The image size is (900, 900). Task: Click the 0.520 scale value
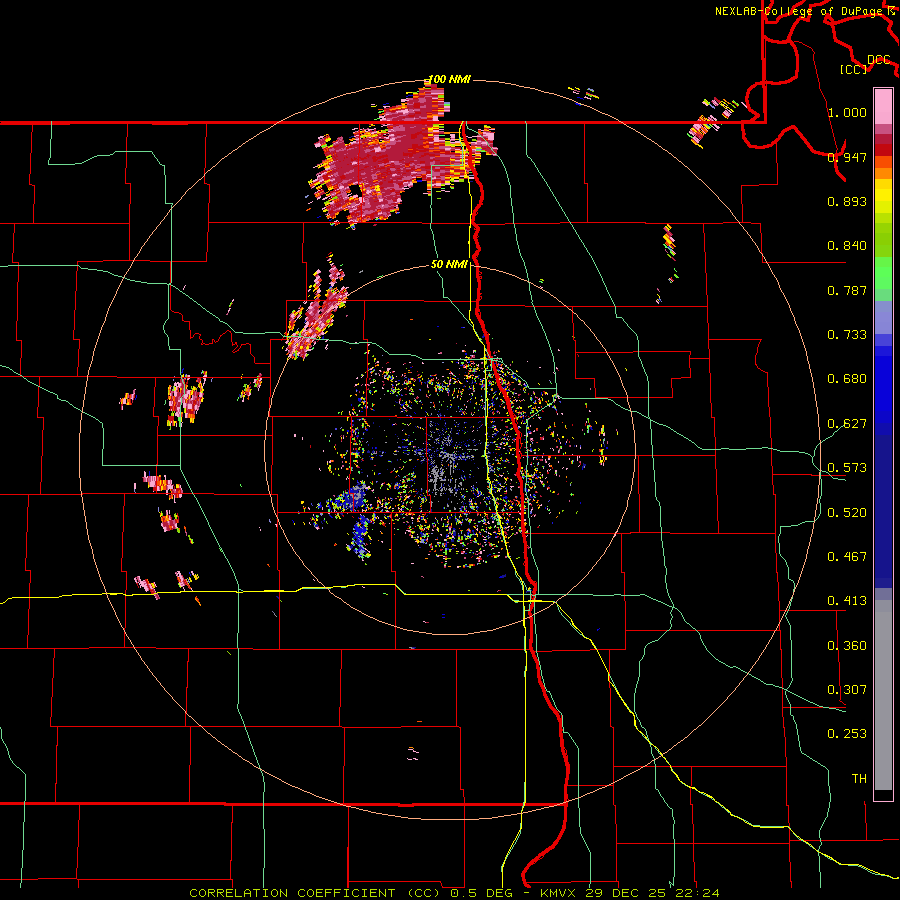(x=847, y=513)
